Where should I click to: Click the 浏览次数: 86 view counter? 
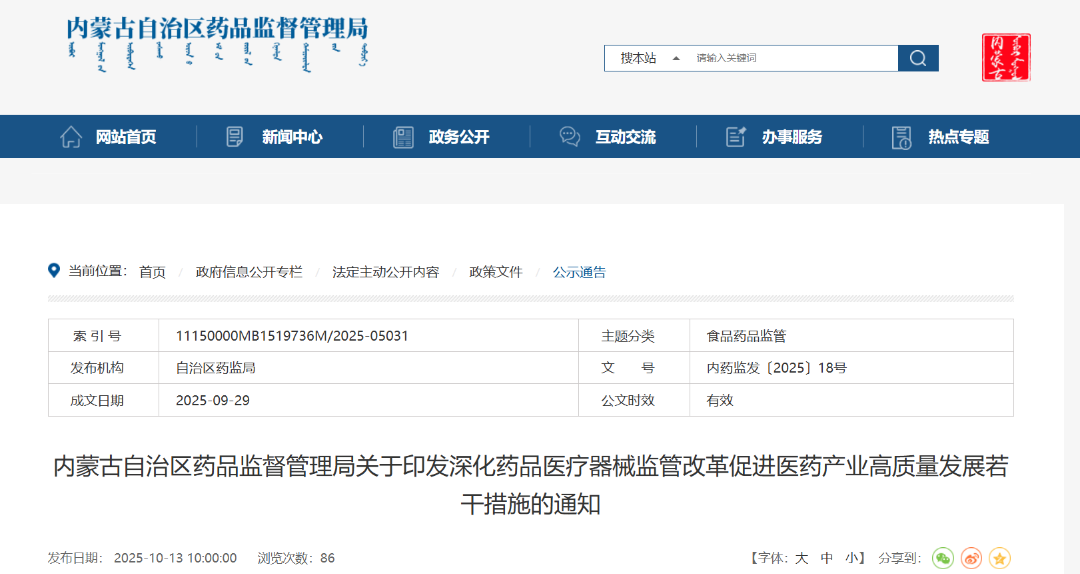tap(296, 558)
